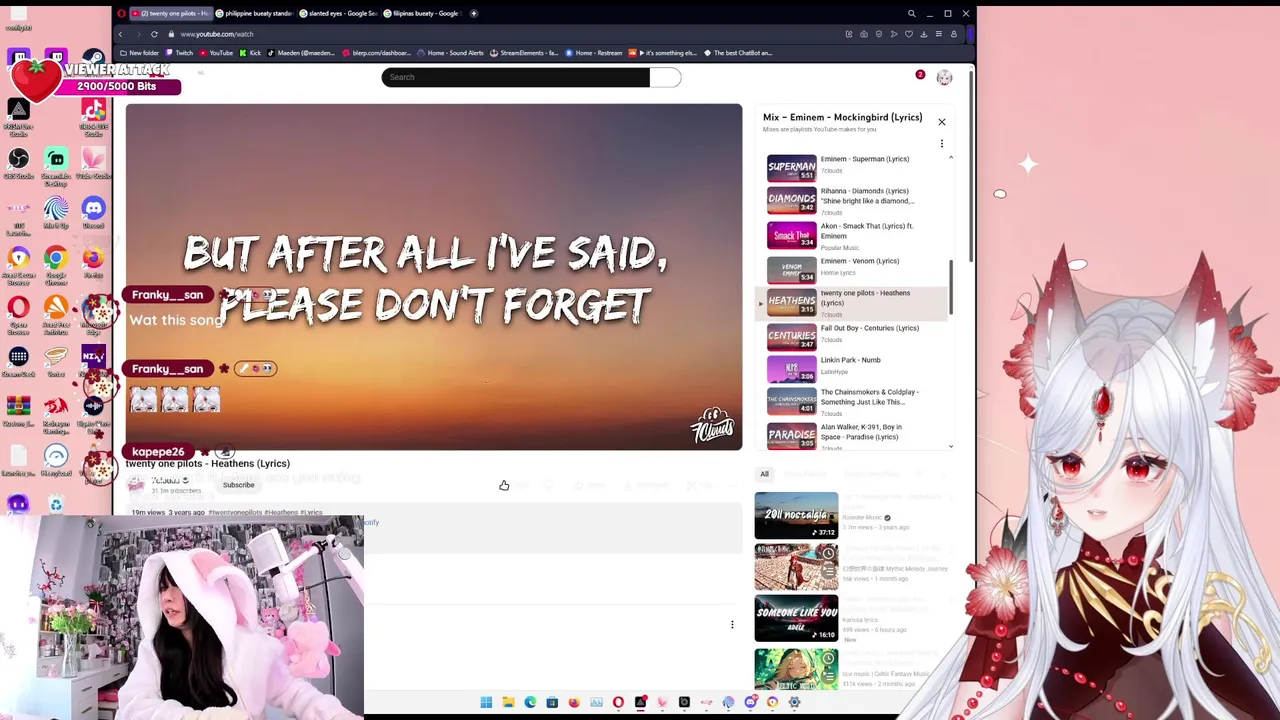This screenshot has height=720, width=1280.
Task: Open File Explorer from the taskbar
Action: (x=508, y=702)
